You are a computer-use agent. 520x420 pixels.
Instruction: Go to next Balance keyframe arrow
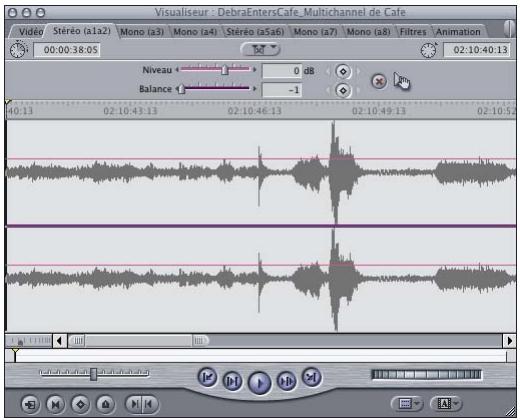(x=358, y=91)
